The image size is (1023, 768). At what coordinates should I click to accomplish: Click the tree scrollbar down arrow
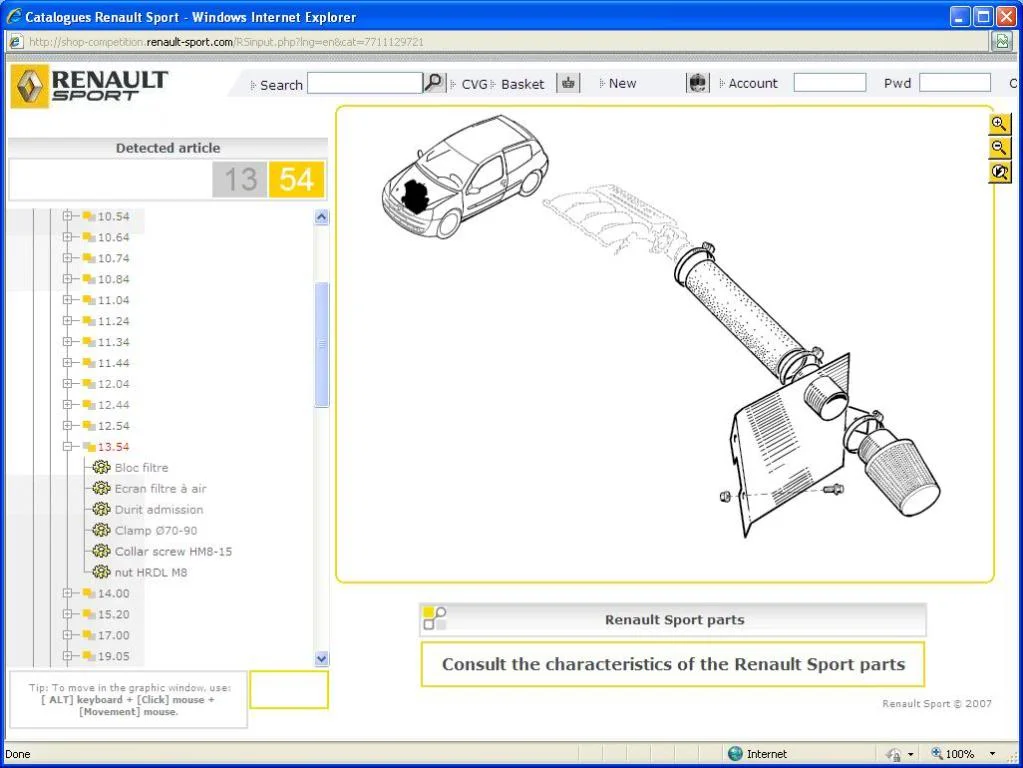coord(322,658)
